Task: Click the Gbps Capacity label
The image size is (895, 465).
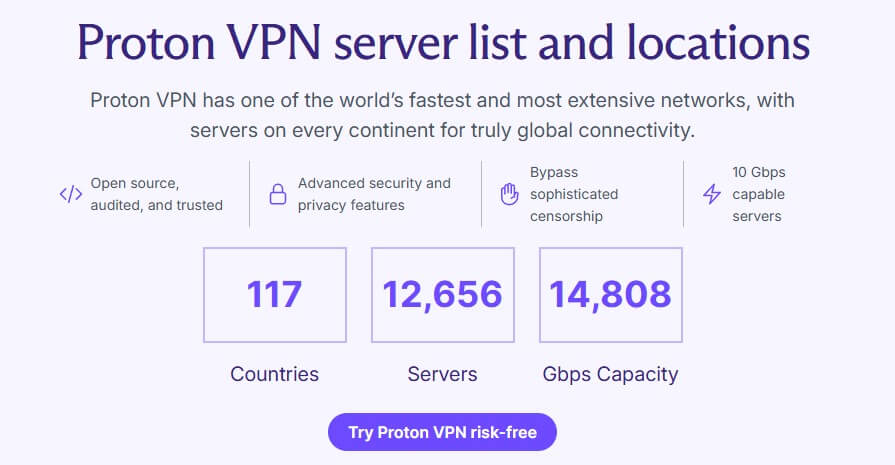Action: coord(610,375)
